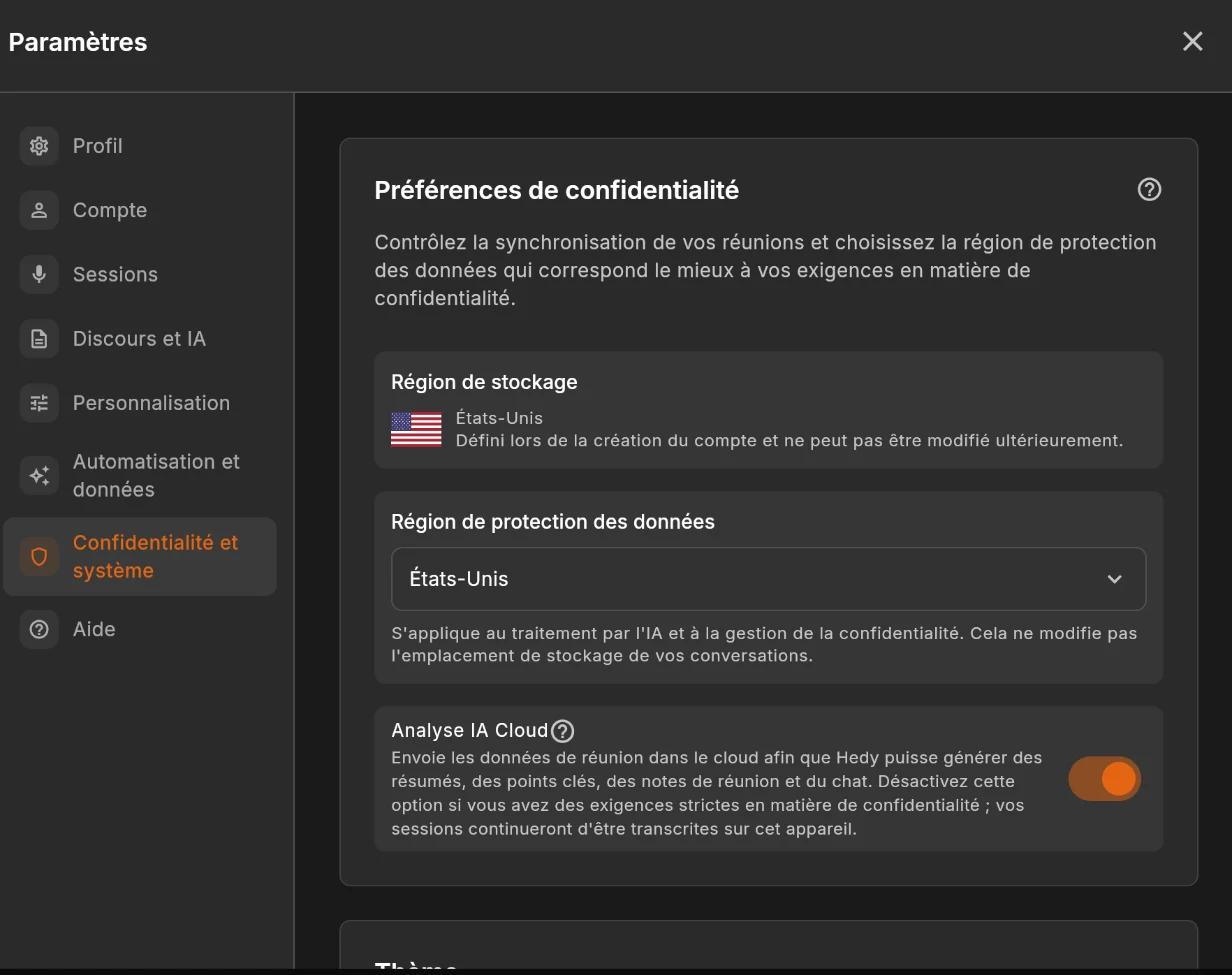Click the Région de stockage label
The image size is (1232, 975).
click(484, 382)
